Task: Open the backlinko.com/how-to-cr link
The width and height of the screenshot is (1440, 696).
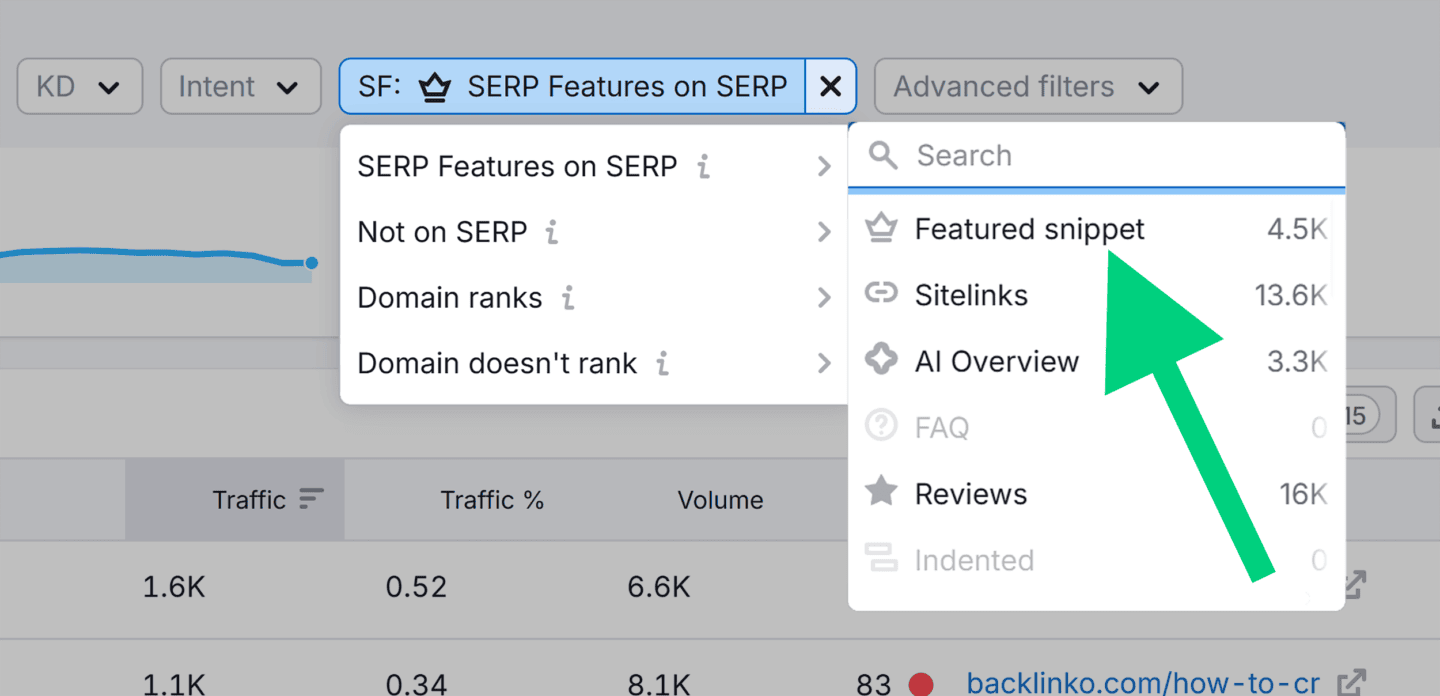Action: pos(1142,683)
